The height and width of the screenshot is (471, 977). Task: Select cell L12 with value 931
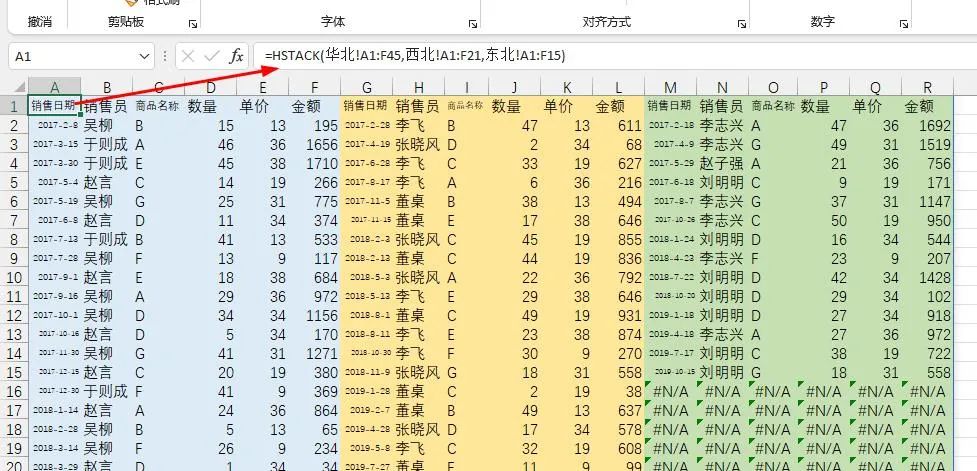pos(619,315)
